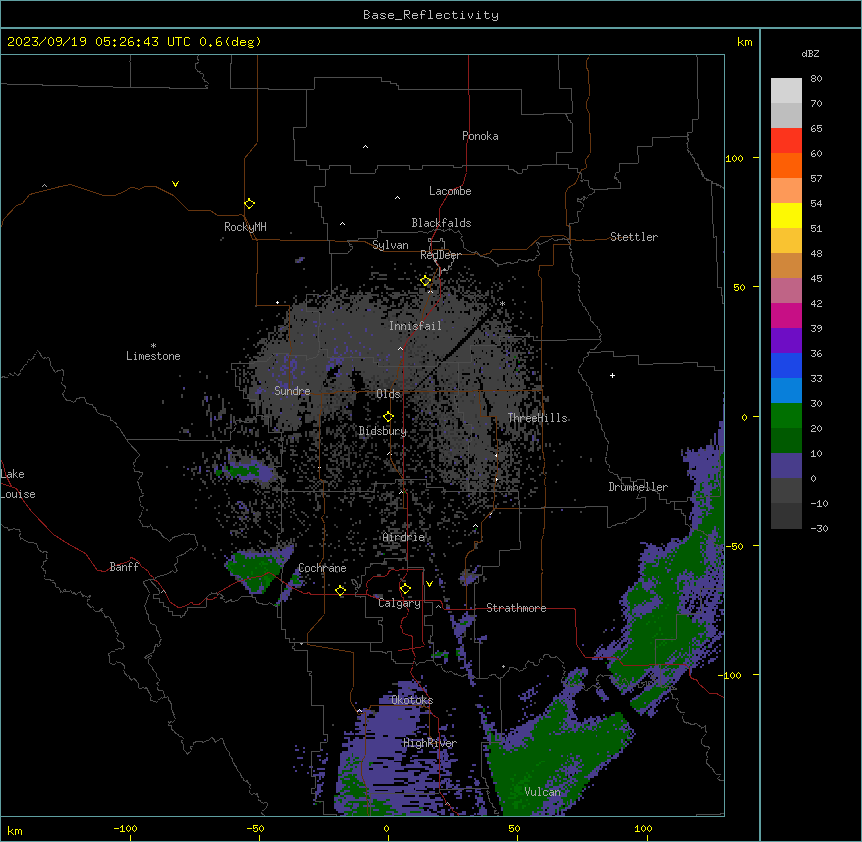Pick the green 20-30 dBZ legend swatch
Screen dimensions: 862x842
(786, 416)
